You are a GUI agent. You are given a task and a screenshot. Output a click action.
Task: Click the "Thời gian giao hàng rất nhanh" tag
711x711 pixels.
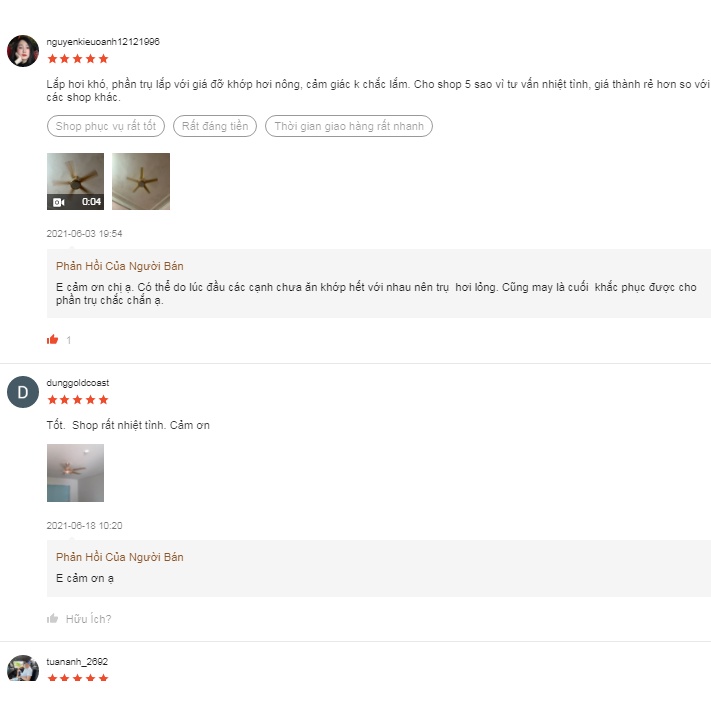pos(348,126)
